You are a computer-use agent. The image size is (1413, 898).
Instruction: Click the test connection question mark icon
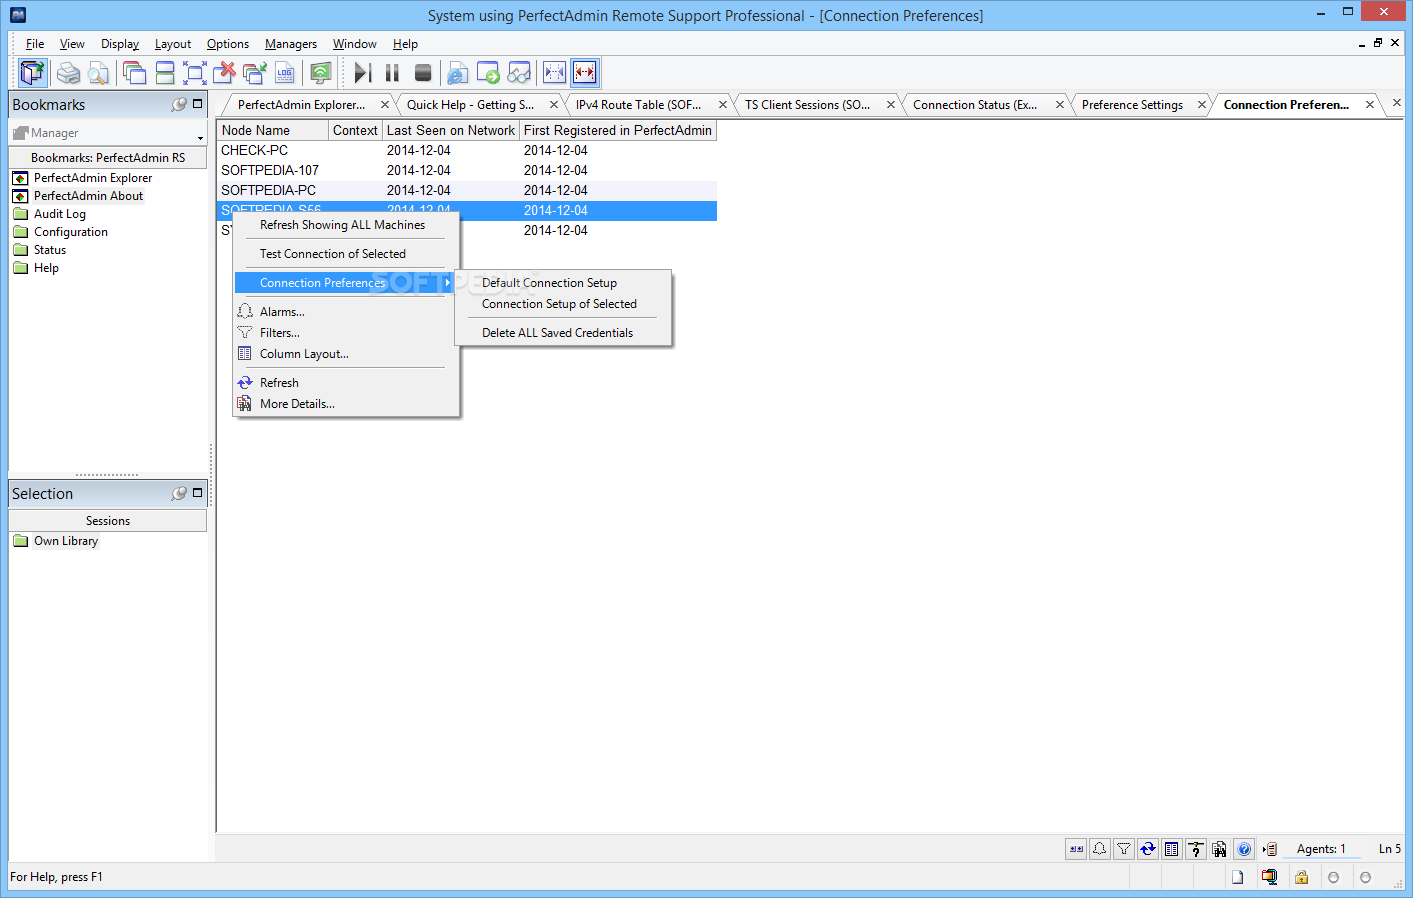tap(1196, 849)
